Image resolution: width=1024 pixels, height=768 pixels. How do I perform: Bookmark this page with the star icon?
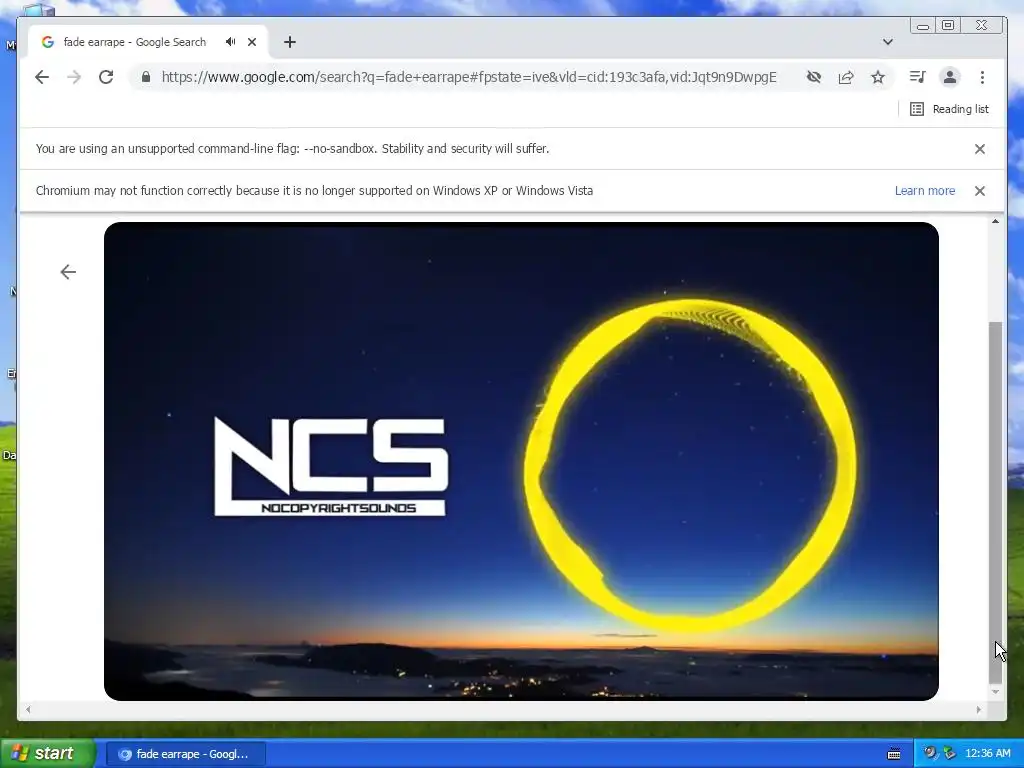[878, 77]
